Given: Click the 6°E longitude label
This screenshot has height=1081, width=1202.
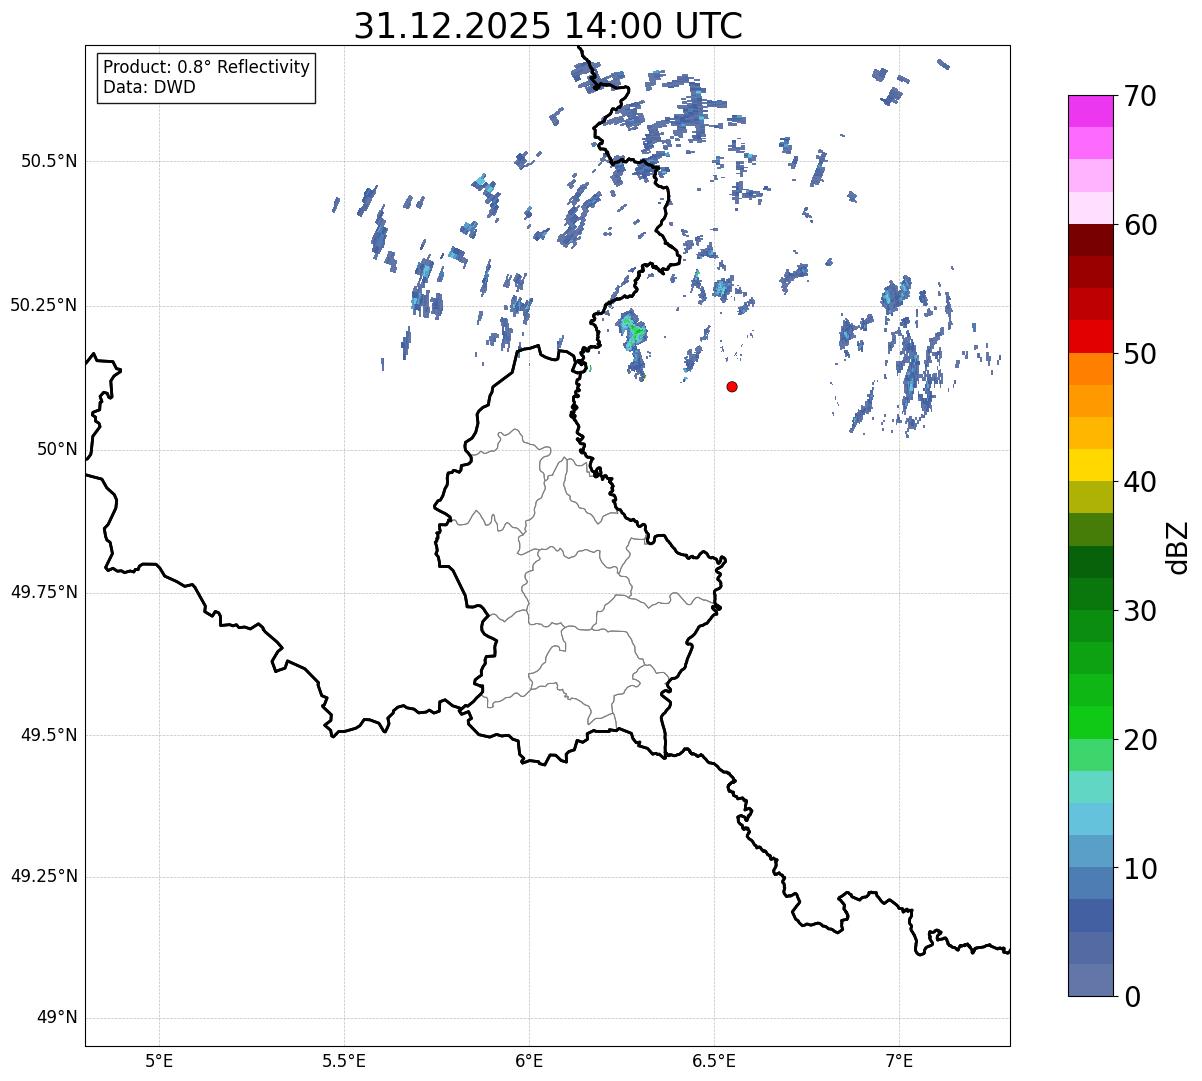Looking at the screenshot, I should [x=529, y=1060].
